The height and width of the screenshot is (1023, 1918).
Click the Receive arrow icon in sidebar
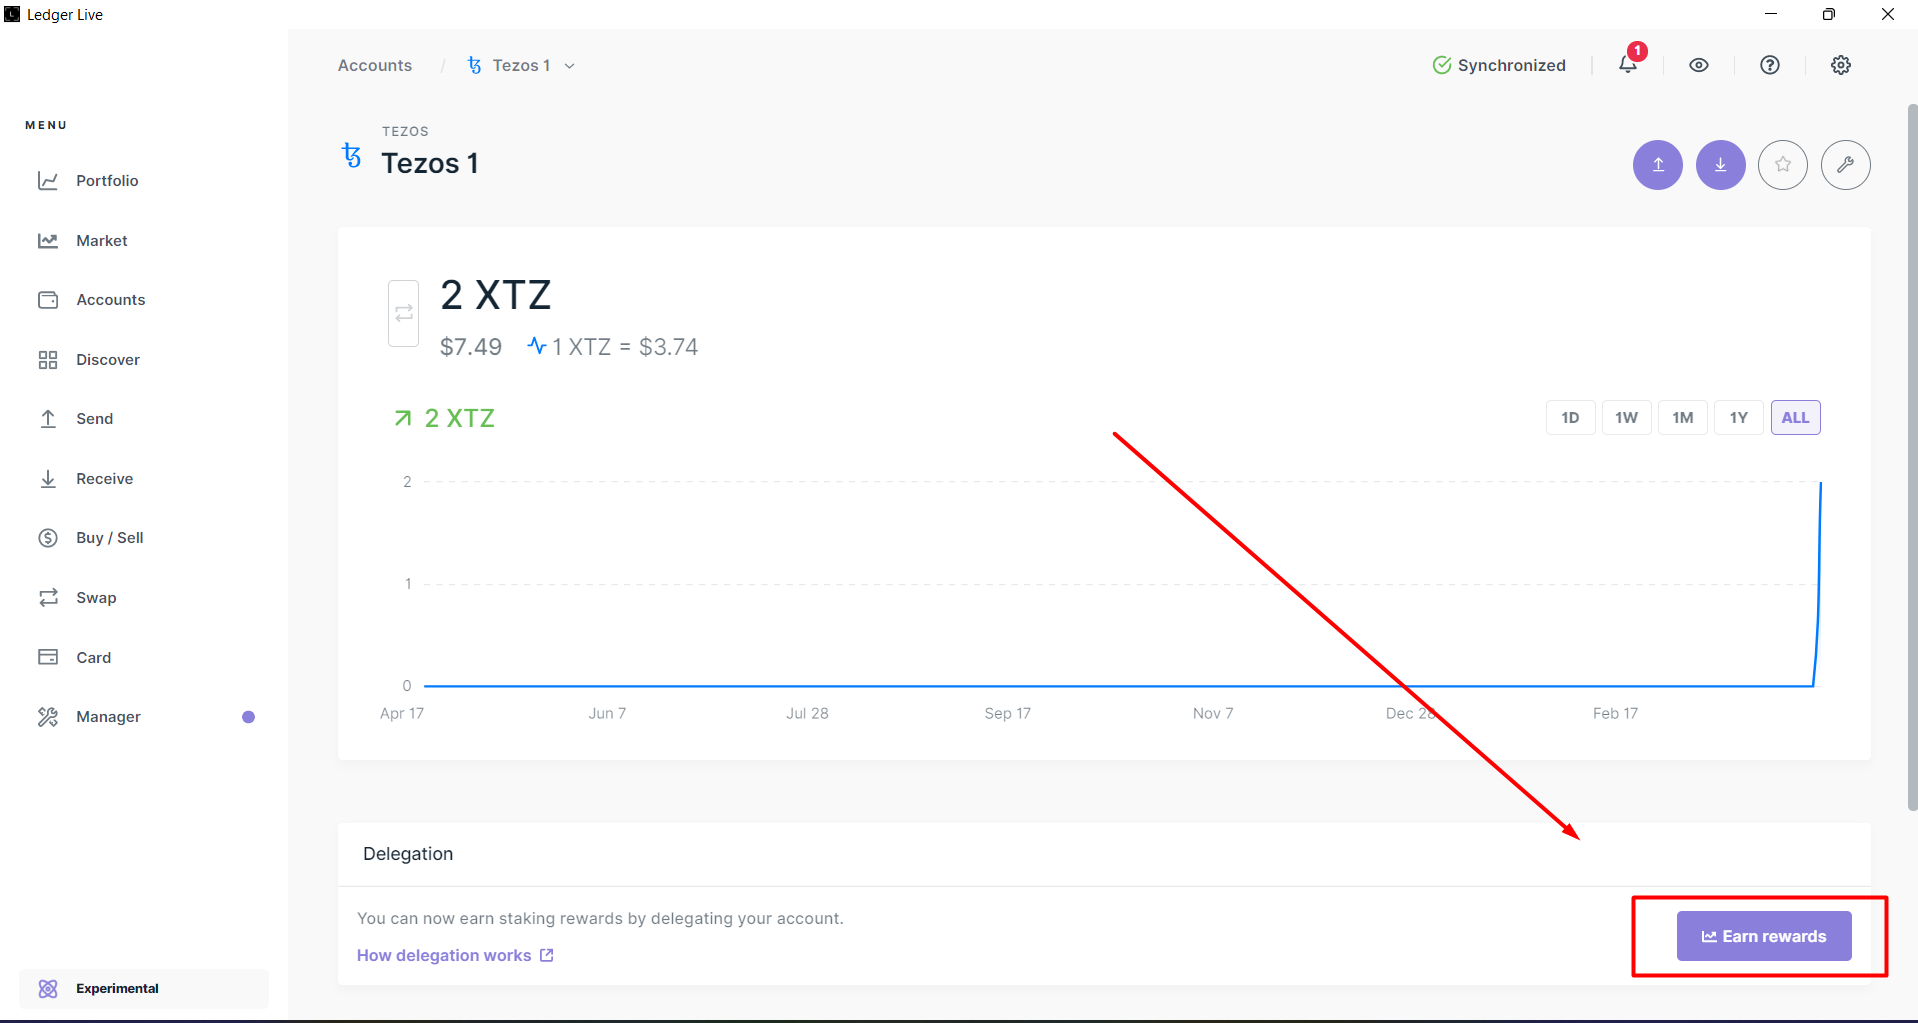click(48, 479)
